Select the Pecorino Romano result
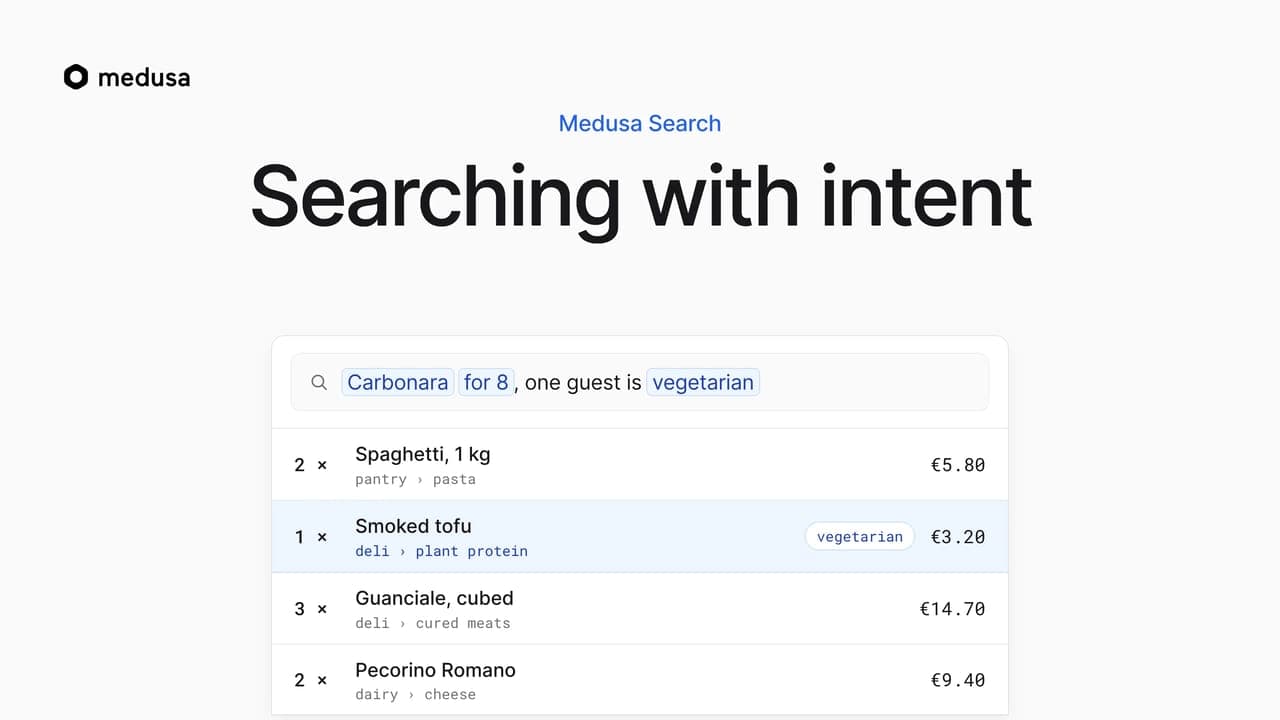Image resolution: width=1280 pixels, height=720 pixels. [x=640, y=680]
